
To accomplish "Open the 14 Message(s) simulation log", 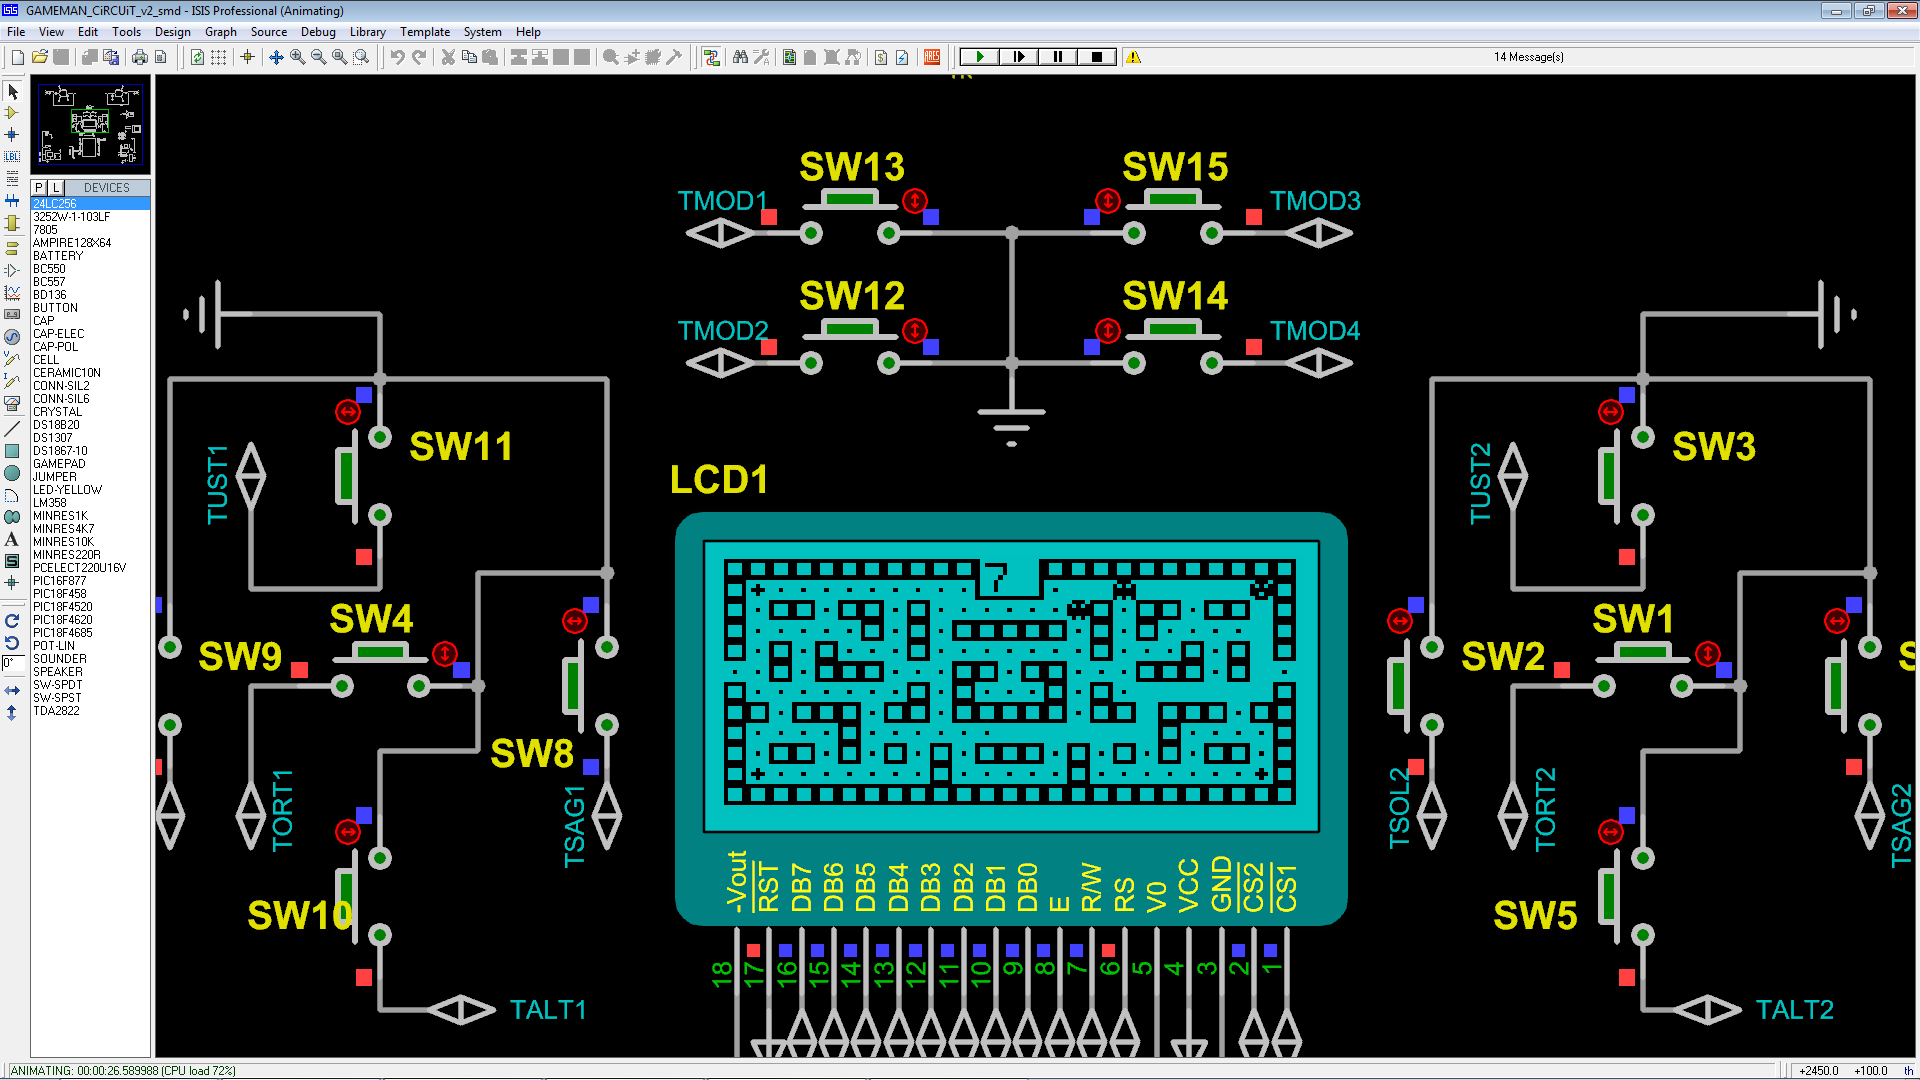I will [x=1528, y=57].
